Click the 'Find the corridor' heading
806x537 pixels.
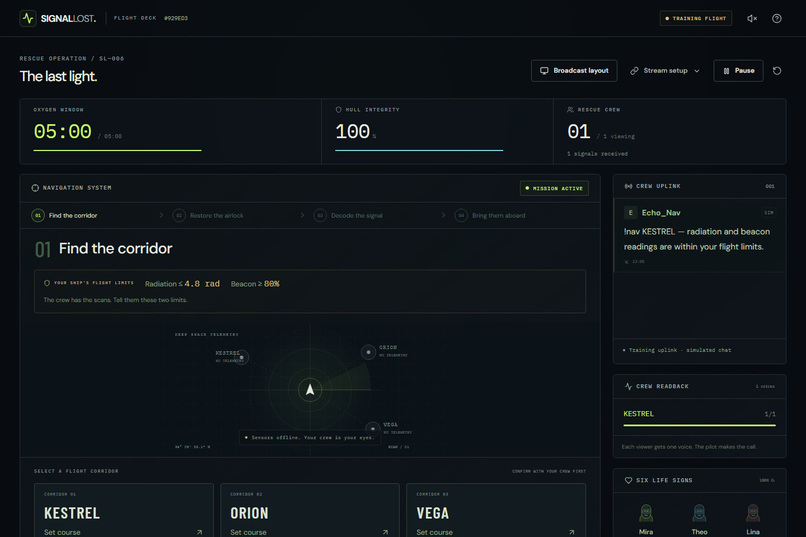(x=116, y=249)
